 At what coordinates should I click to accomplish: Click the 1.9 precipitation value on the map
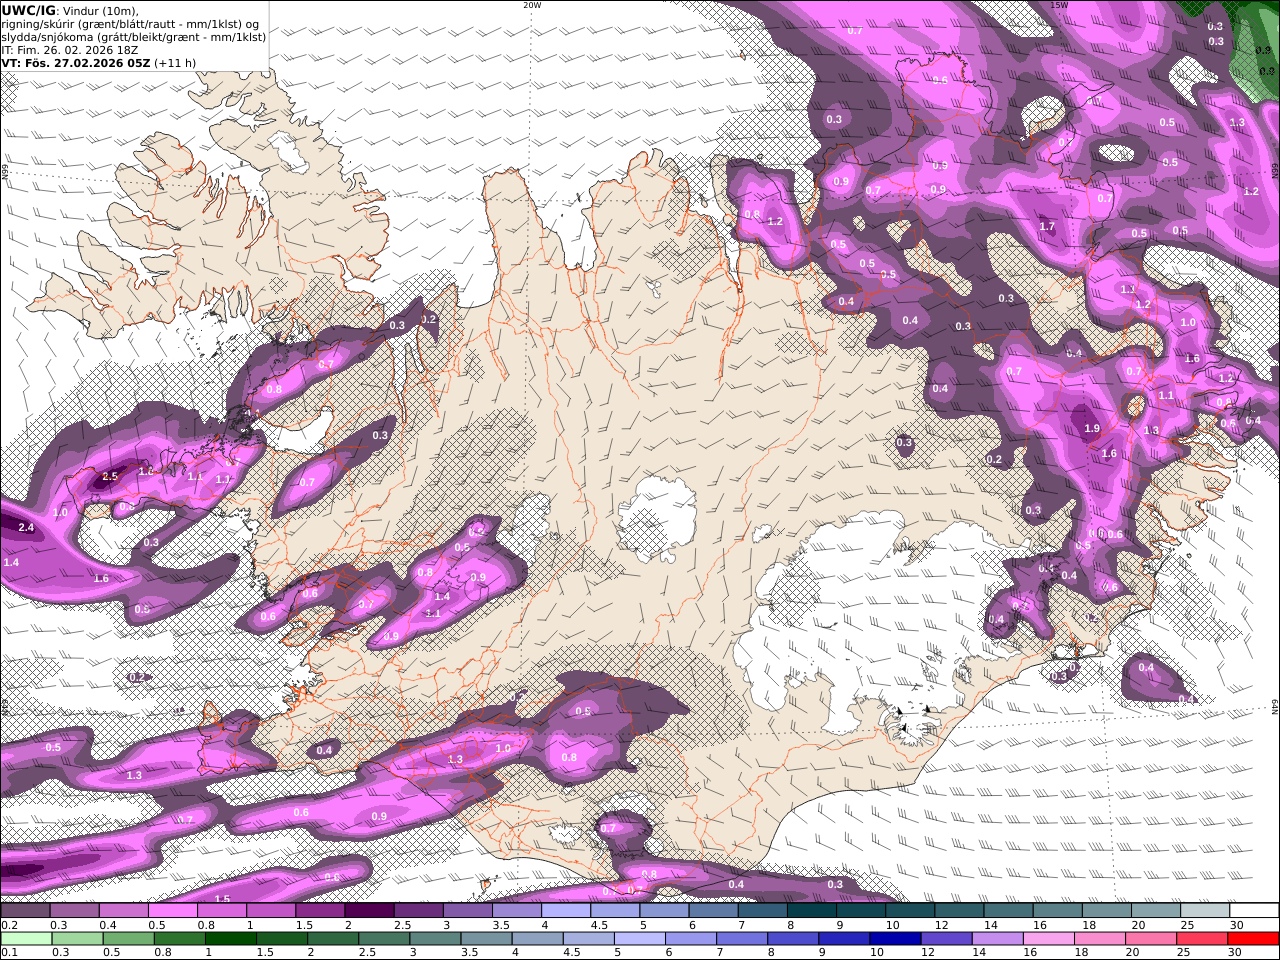(x=1092, y=429)
